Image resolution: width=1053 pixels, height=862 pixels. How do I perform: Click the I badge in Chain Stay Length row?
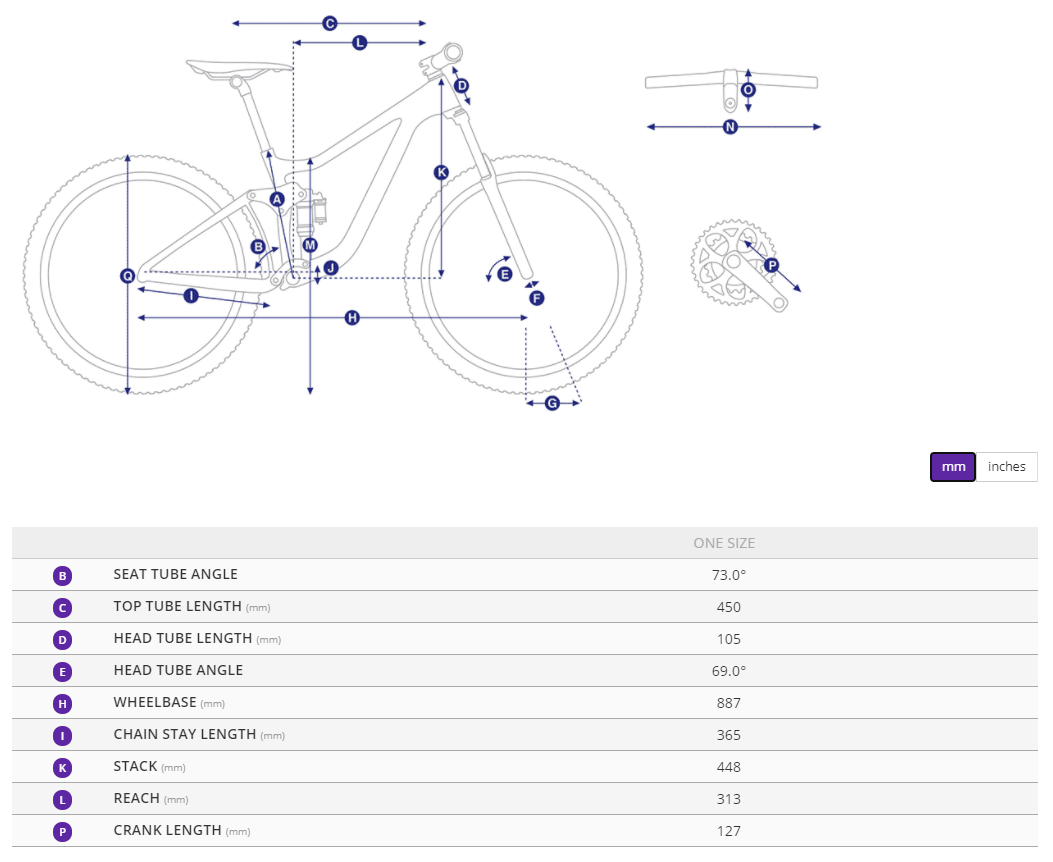(62, 735)
